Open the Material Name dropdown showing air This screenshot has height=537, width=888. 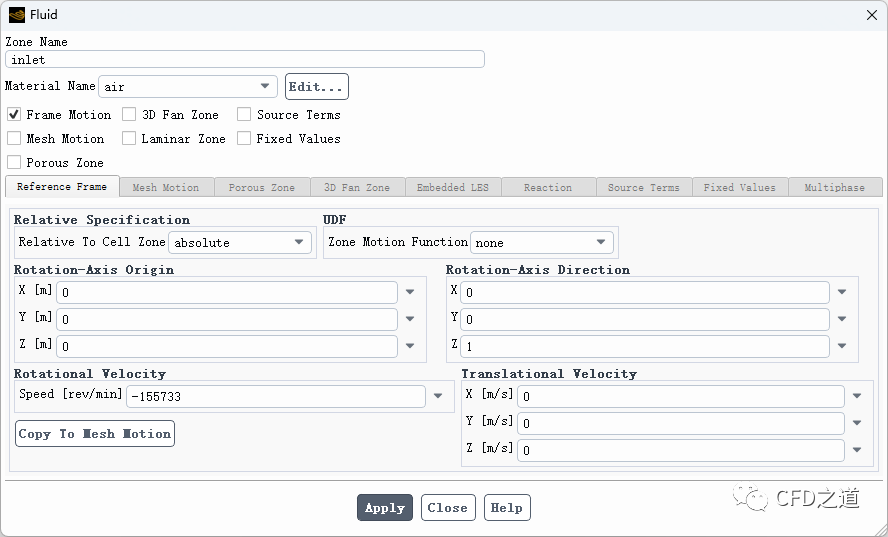(x=188, y=87)
